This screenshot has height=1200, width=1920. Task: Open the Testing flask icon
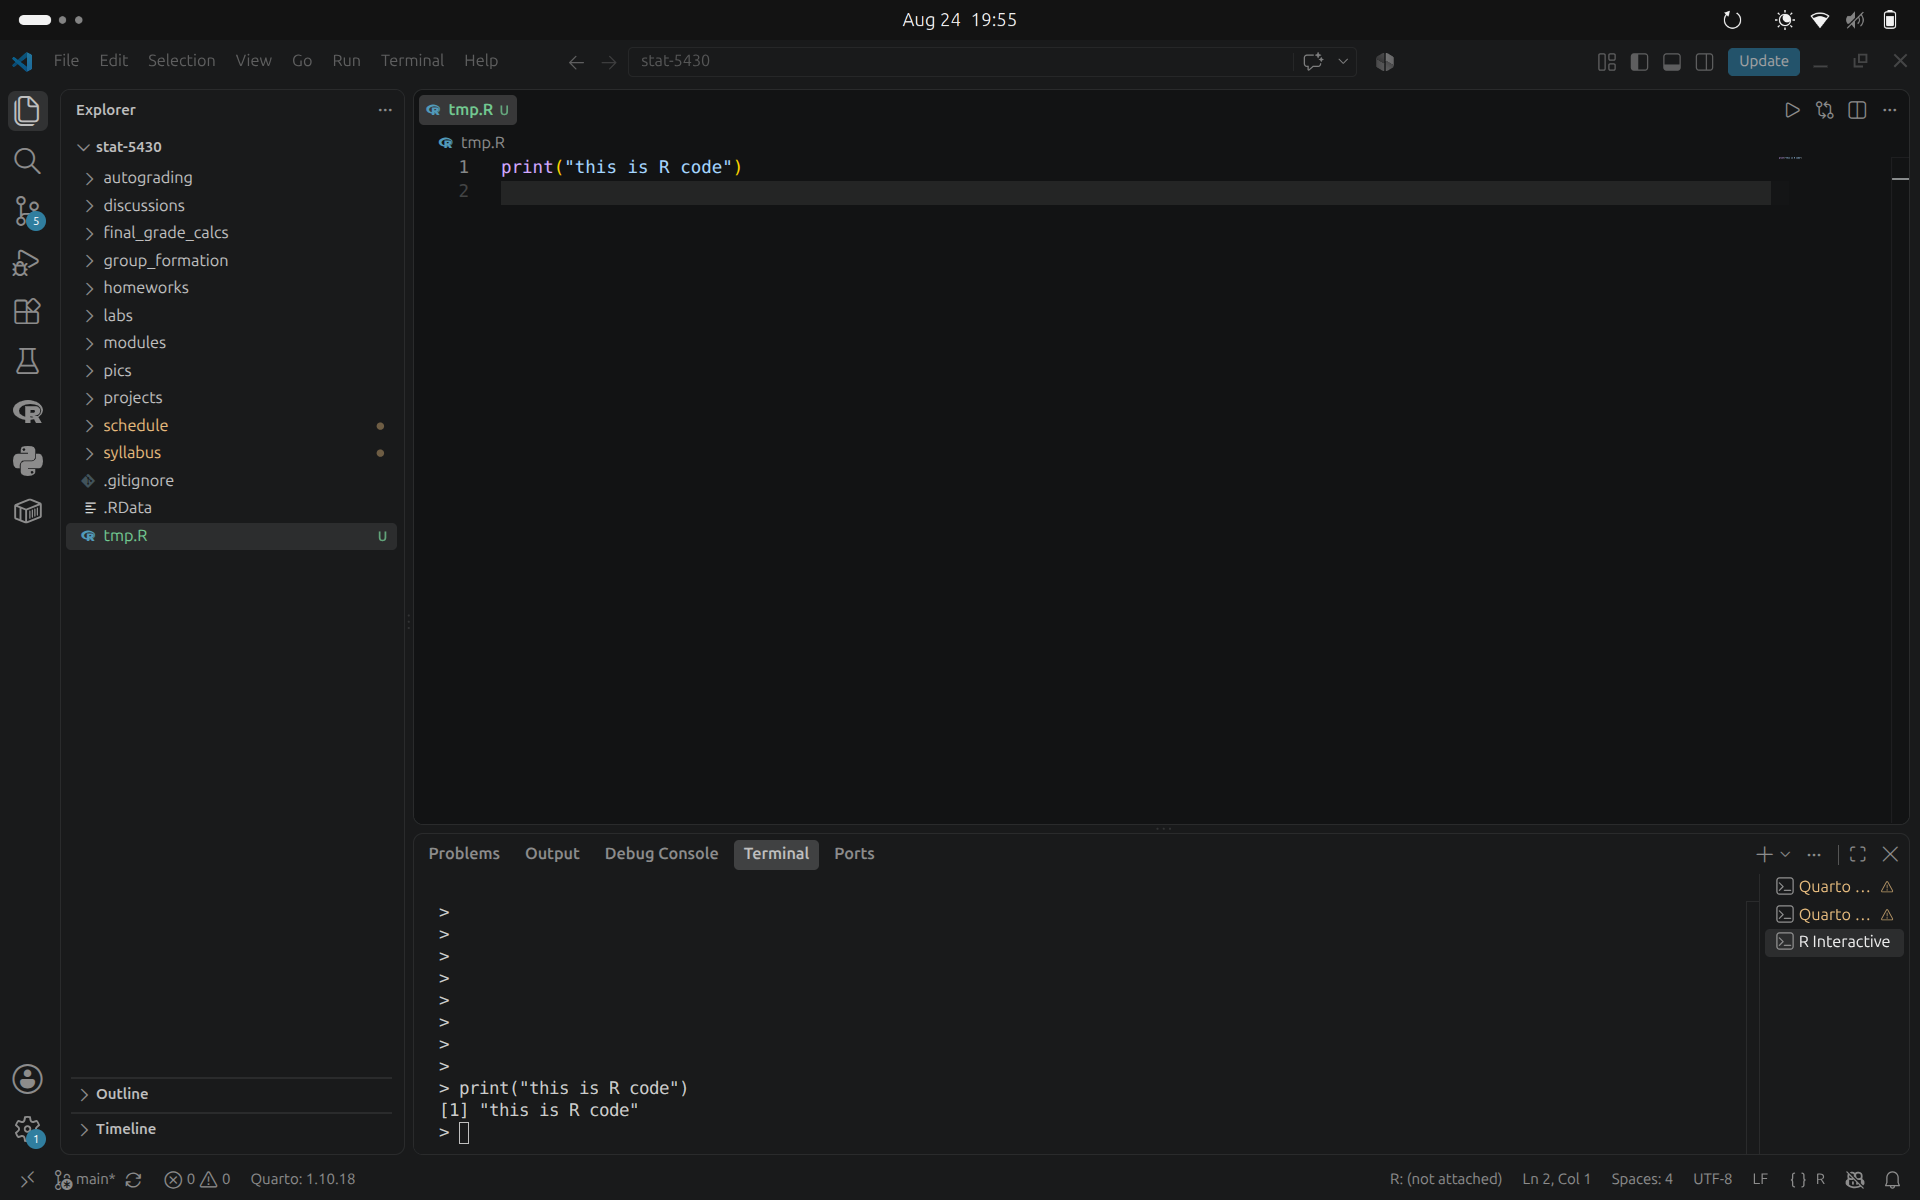pyautogui.click(x=27, y=361)
